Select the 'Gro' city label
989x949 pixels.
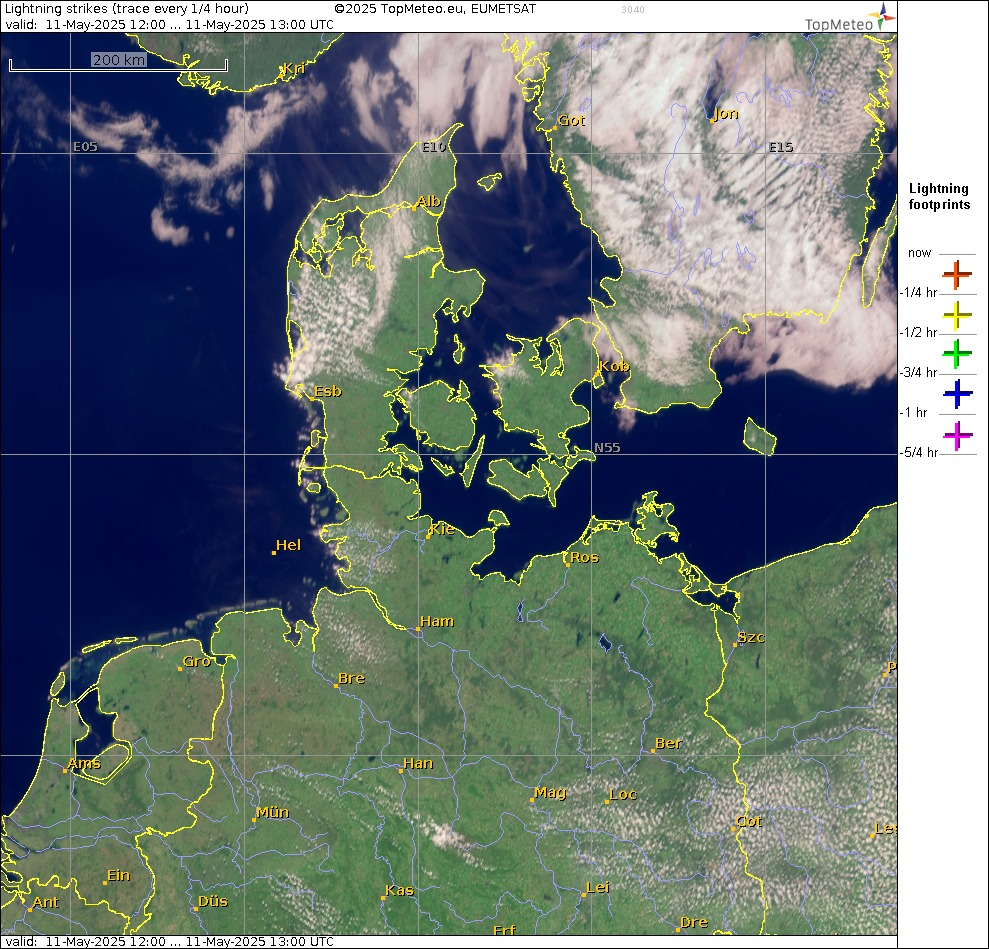pos(196,661)
